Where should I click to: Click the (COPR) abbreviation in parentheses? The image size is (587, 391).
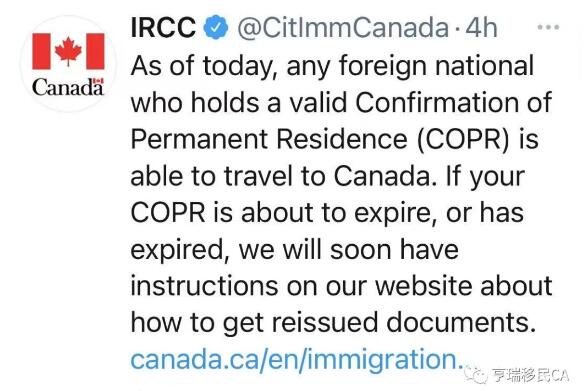(464, 139)
